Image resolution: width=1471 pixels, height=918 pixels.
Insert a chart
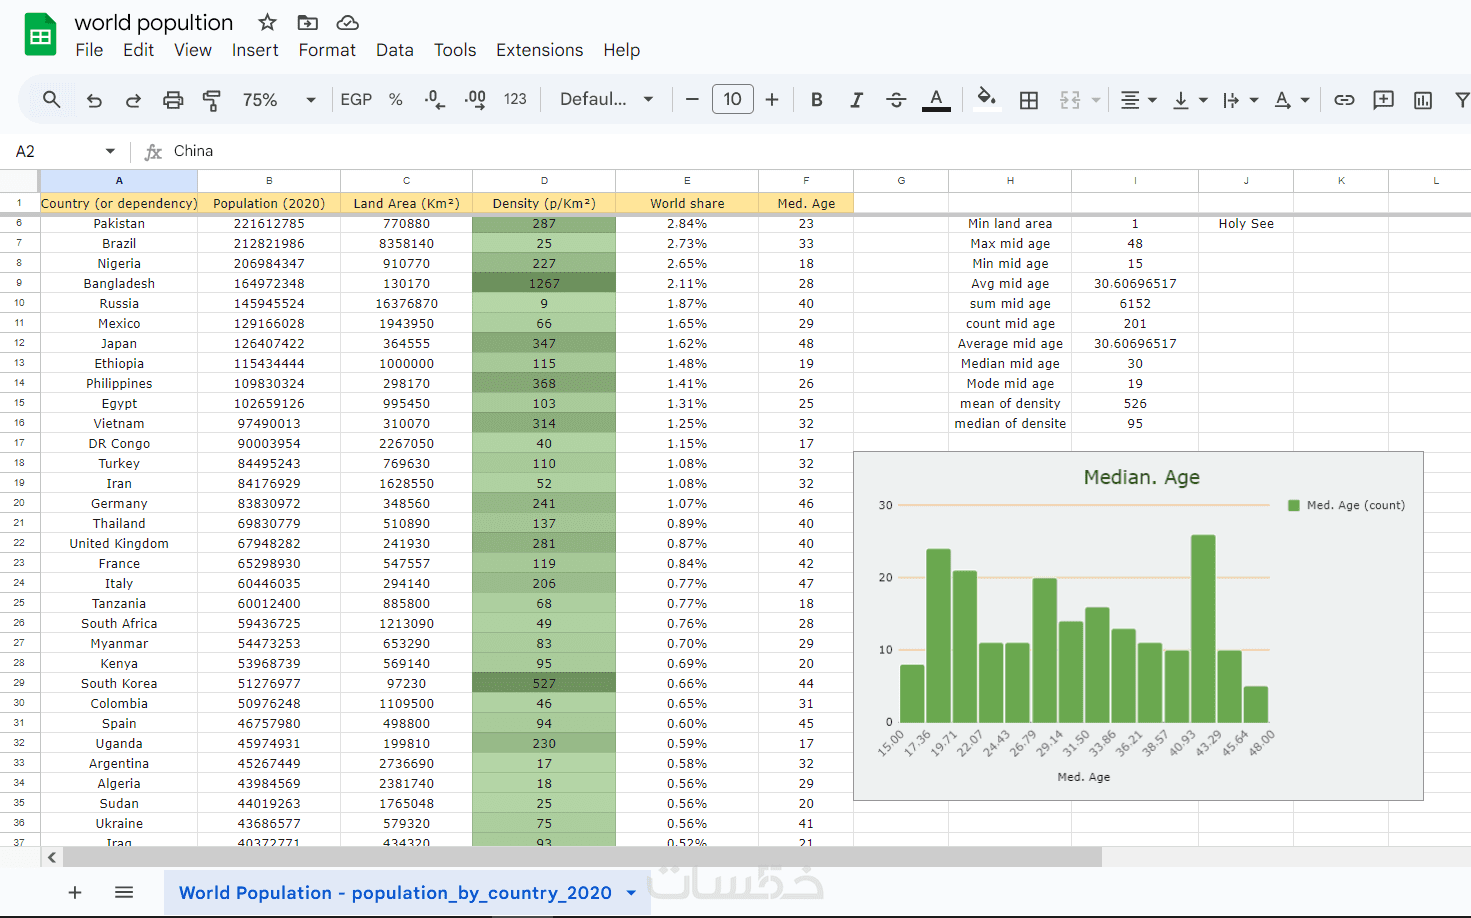1423,100
